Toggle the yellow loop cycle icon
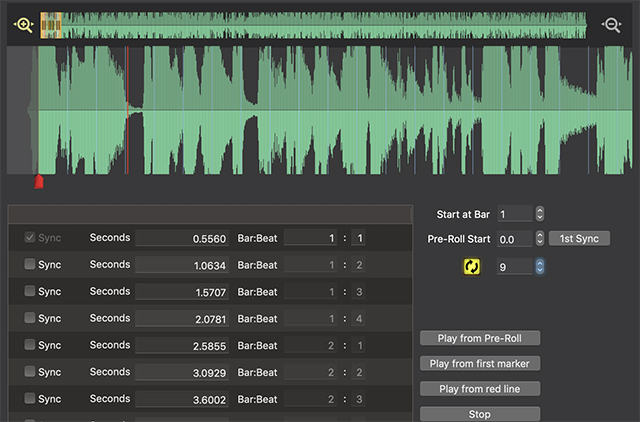Image resolution: width=640 pixels, height=422 pixels. [470, 266]
